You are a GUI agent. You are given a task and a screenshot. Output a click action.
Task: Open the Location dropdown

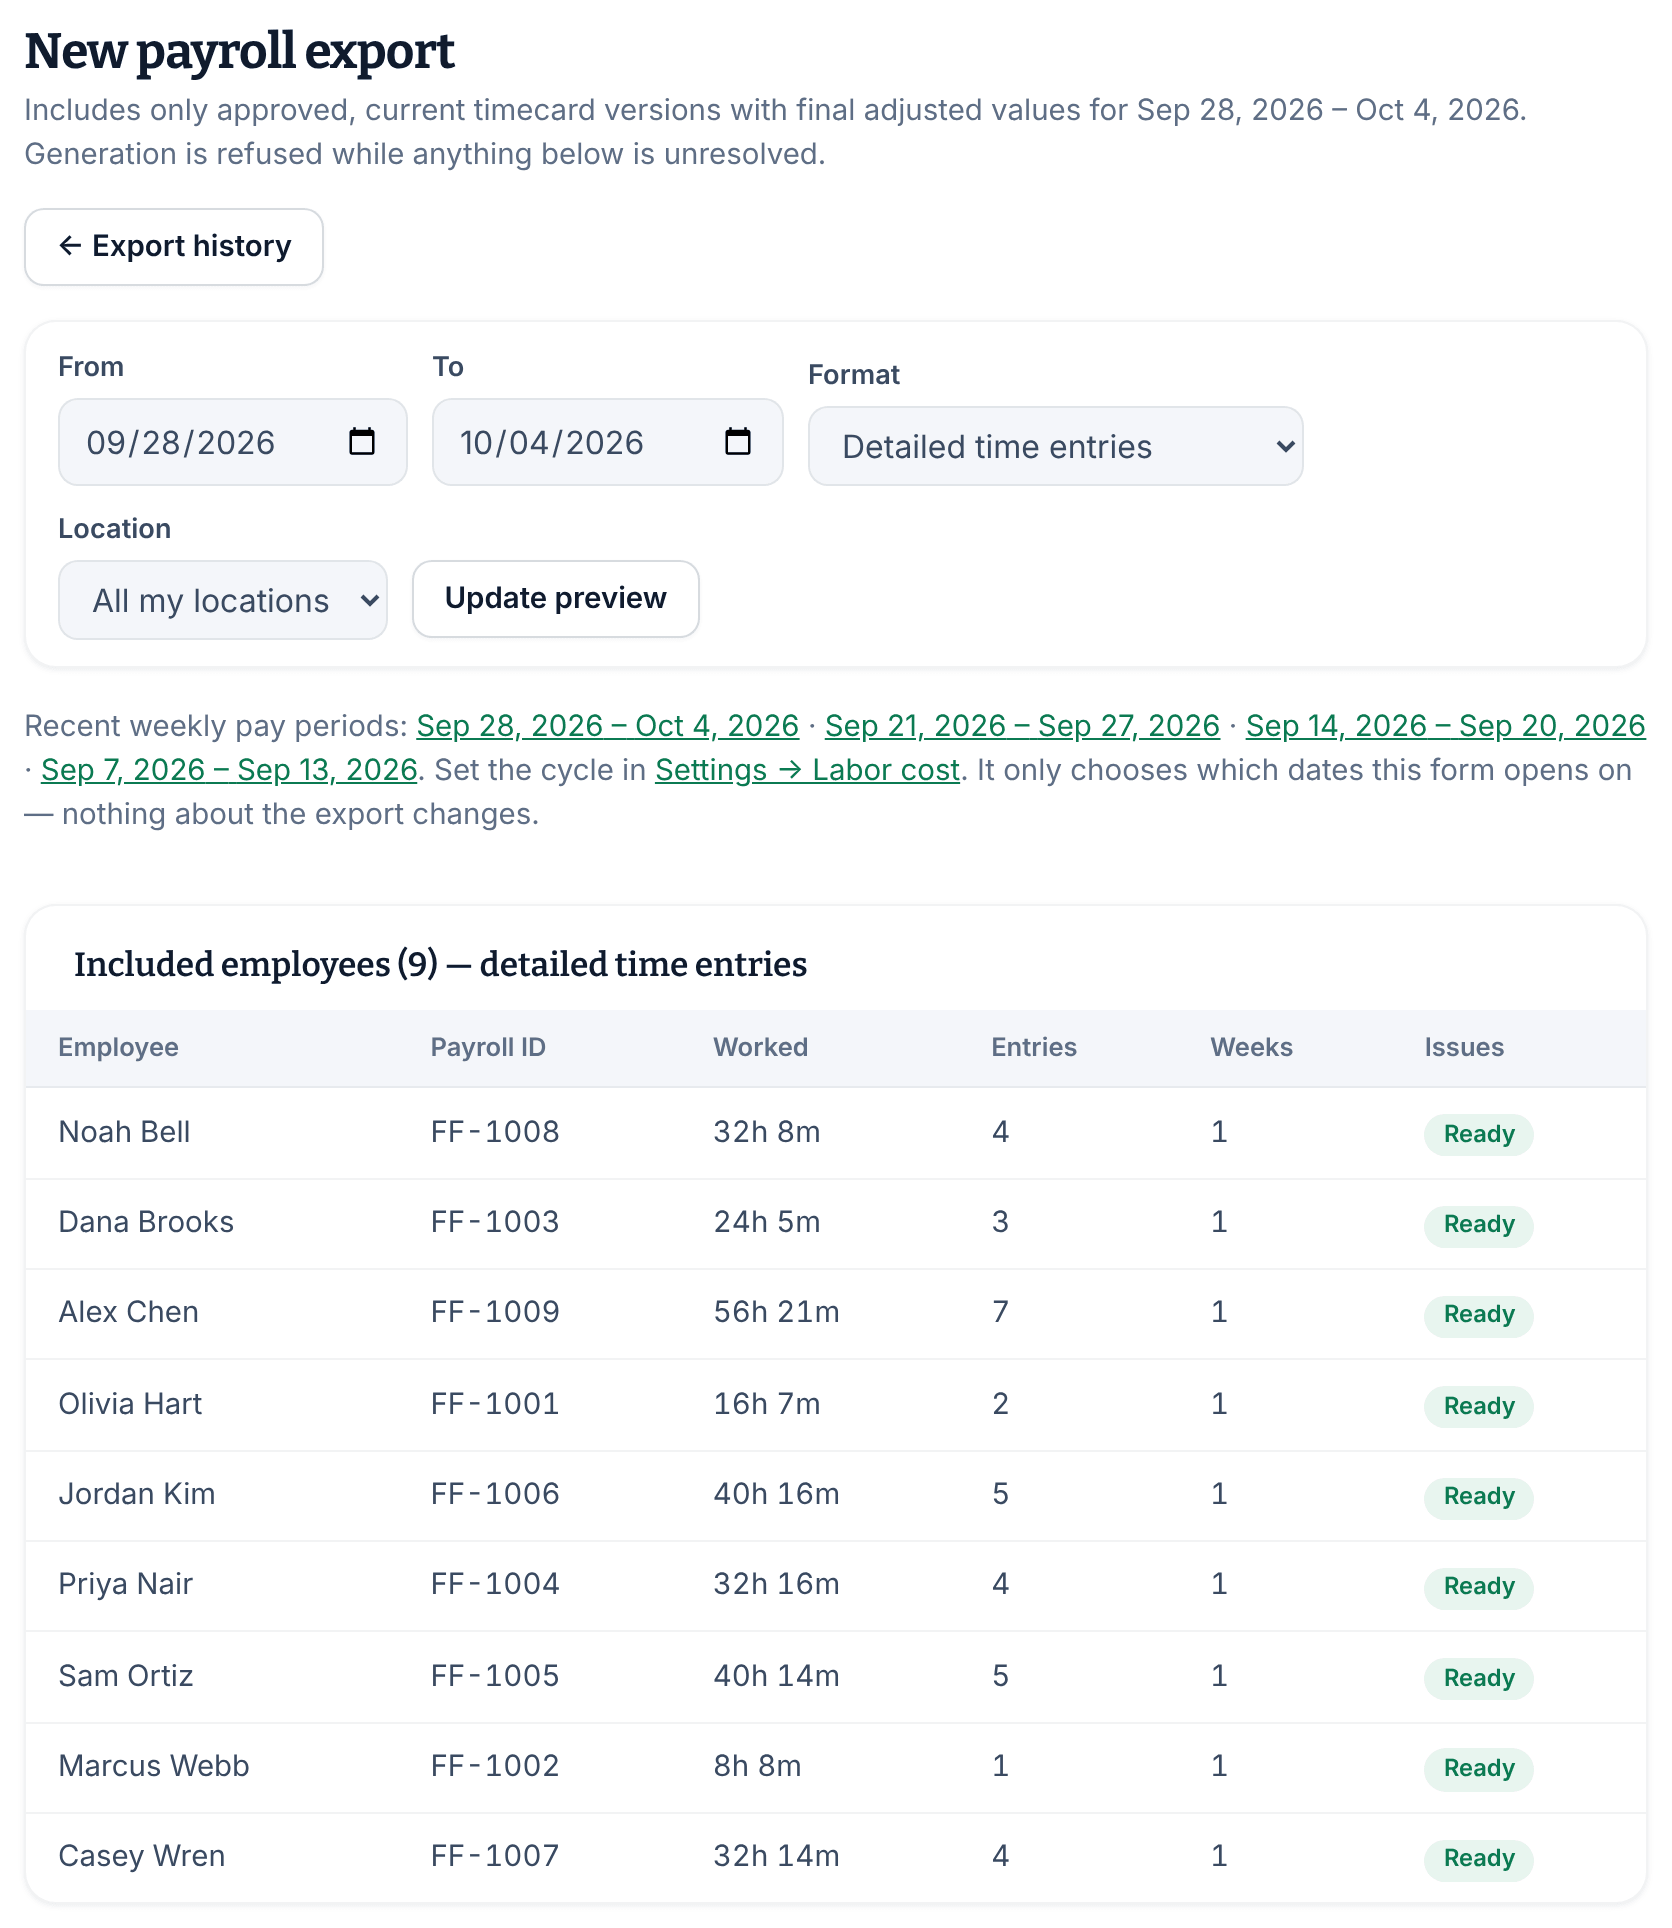pos(223,600)
